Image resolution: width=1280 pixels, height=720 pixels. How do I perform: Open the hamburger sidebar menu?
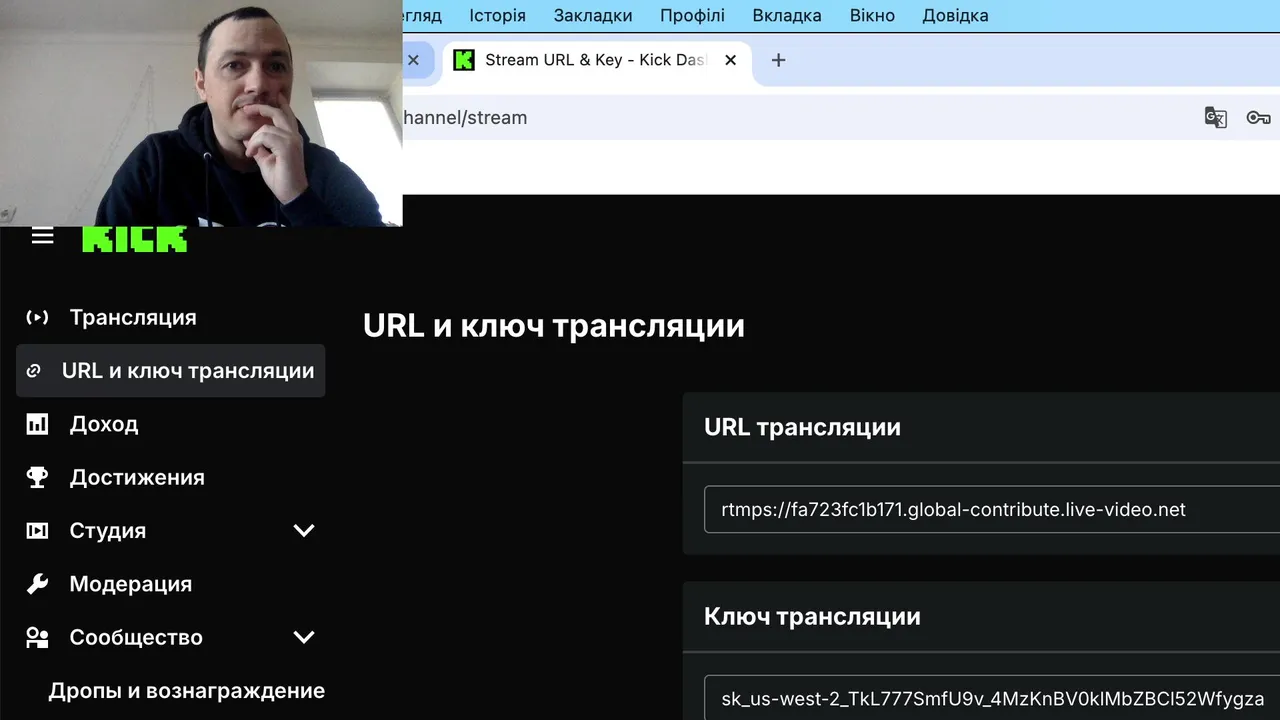[x=42, y=236]
